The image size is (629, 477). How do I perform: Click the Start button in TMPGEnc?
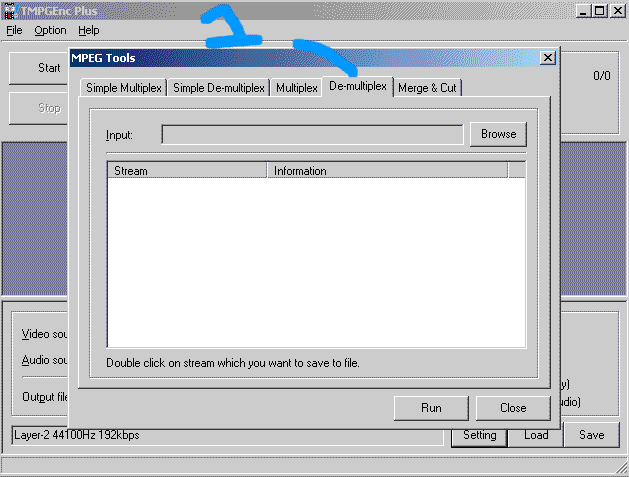[x=39, y=68]
